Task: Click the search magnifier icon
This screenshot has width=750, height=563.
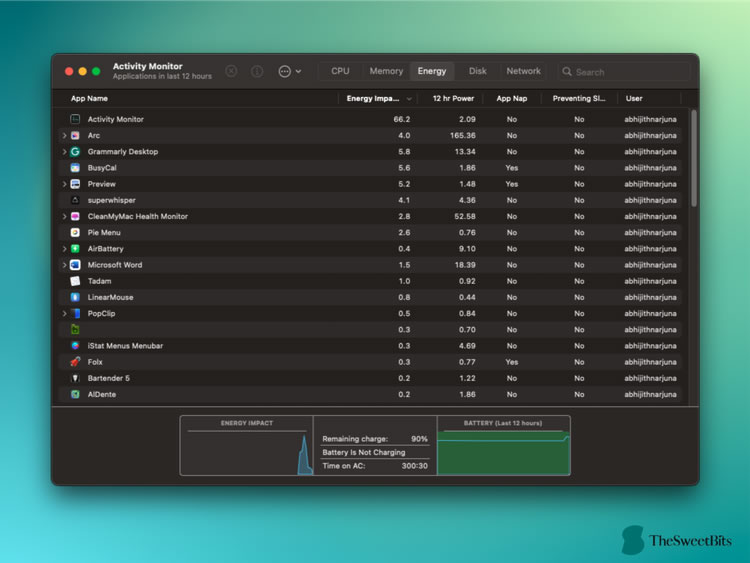Action: [x=567, y=72]
